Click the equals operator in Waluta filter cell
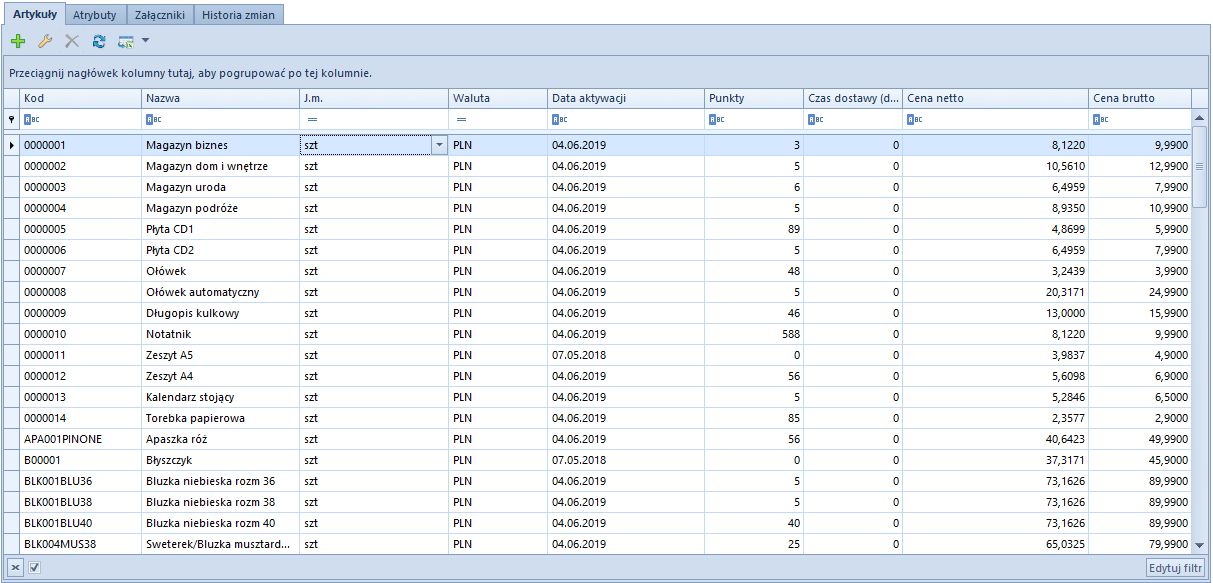This screenshot has height=583, width=1213. 461,120
